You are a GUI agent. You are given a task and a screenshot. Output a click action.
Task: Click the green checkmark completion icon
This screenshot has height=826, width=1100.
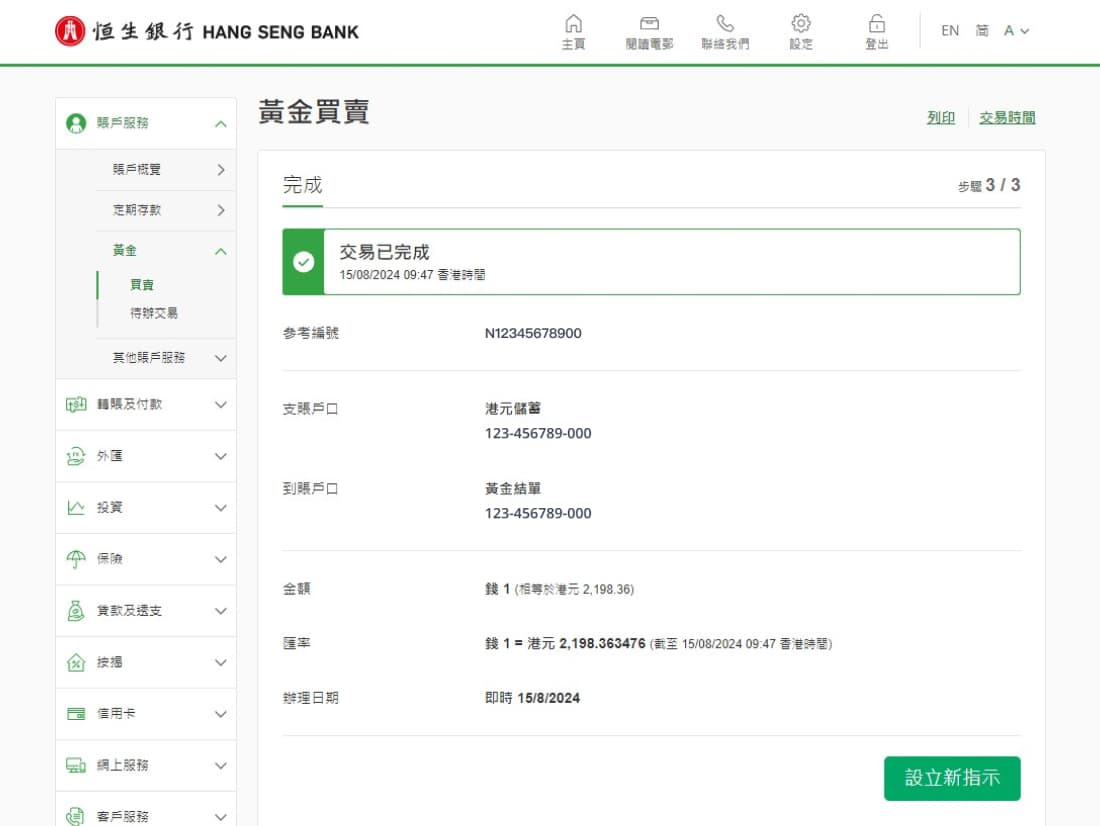pos(303,262)
